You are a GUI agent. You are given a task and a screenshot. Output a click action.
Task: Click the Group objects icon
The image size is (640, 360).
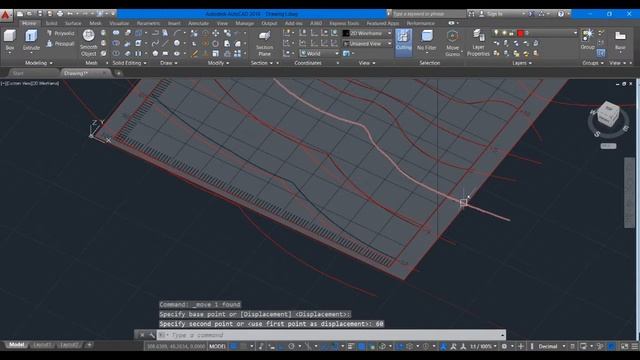coord(588,39)
